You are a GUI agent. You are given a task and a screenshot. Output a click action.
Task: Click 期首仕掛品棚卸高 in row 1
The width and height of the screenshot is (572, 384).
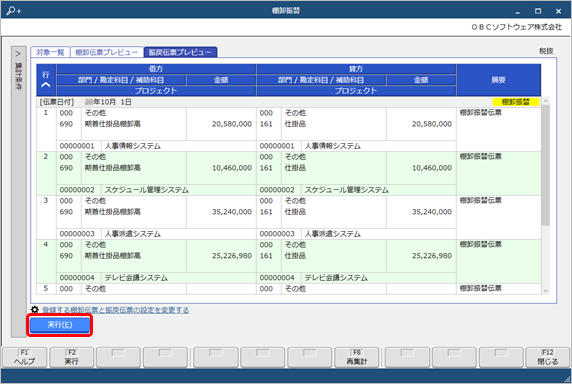tap(113, 124)
